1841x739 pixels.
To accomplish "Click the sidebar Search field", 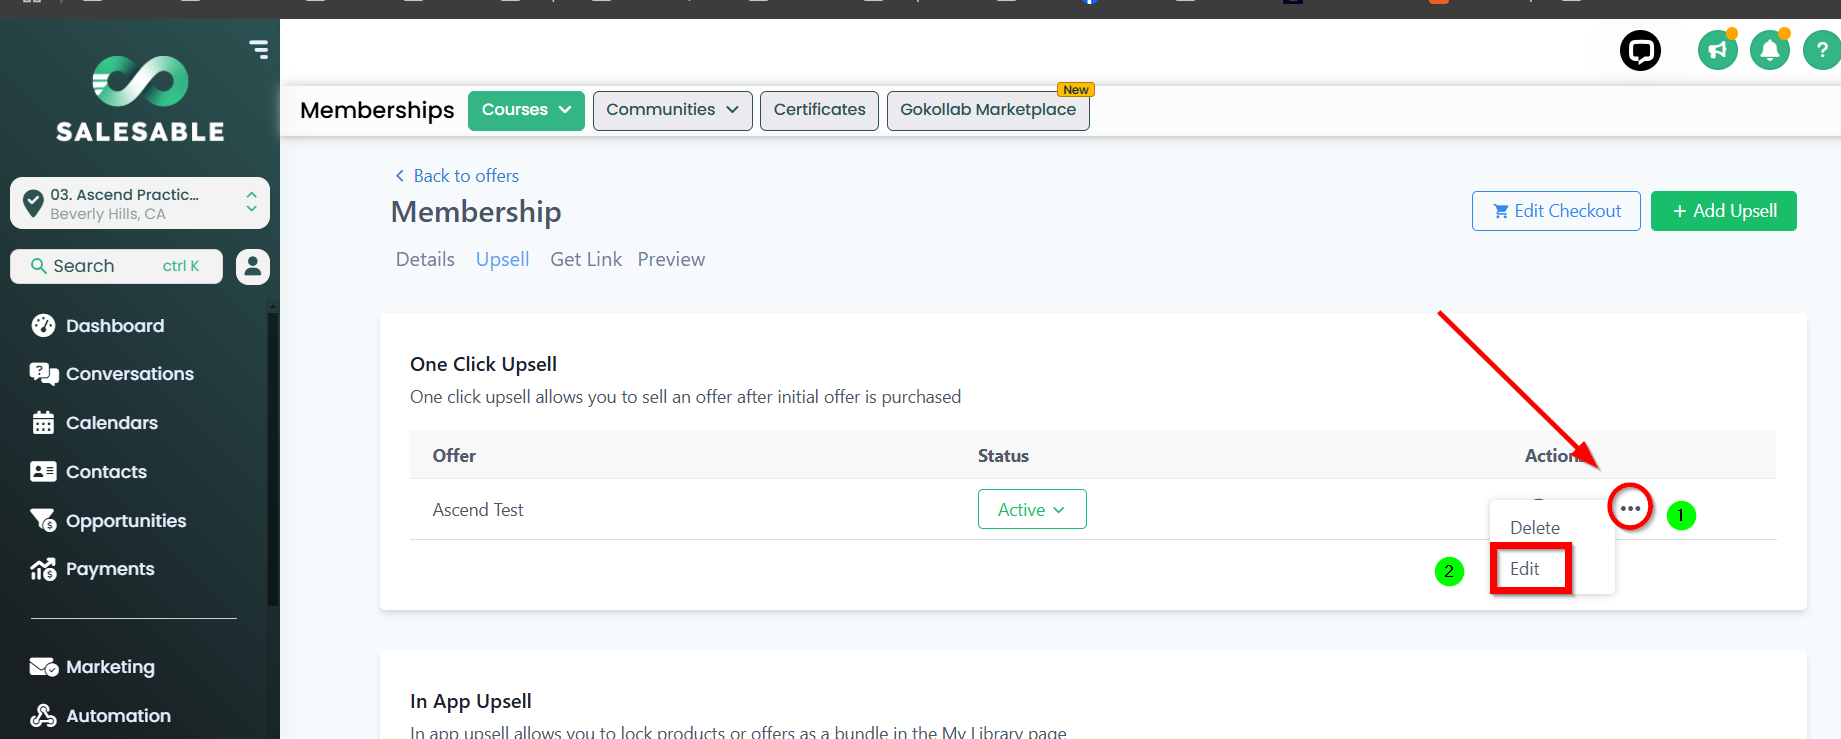I will tap(116, 266).
